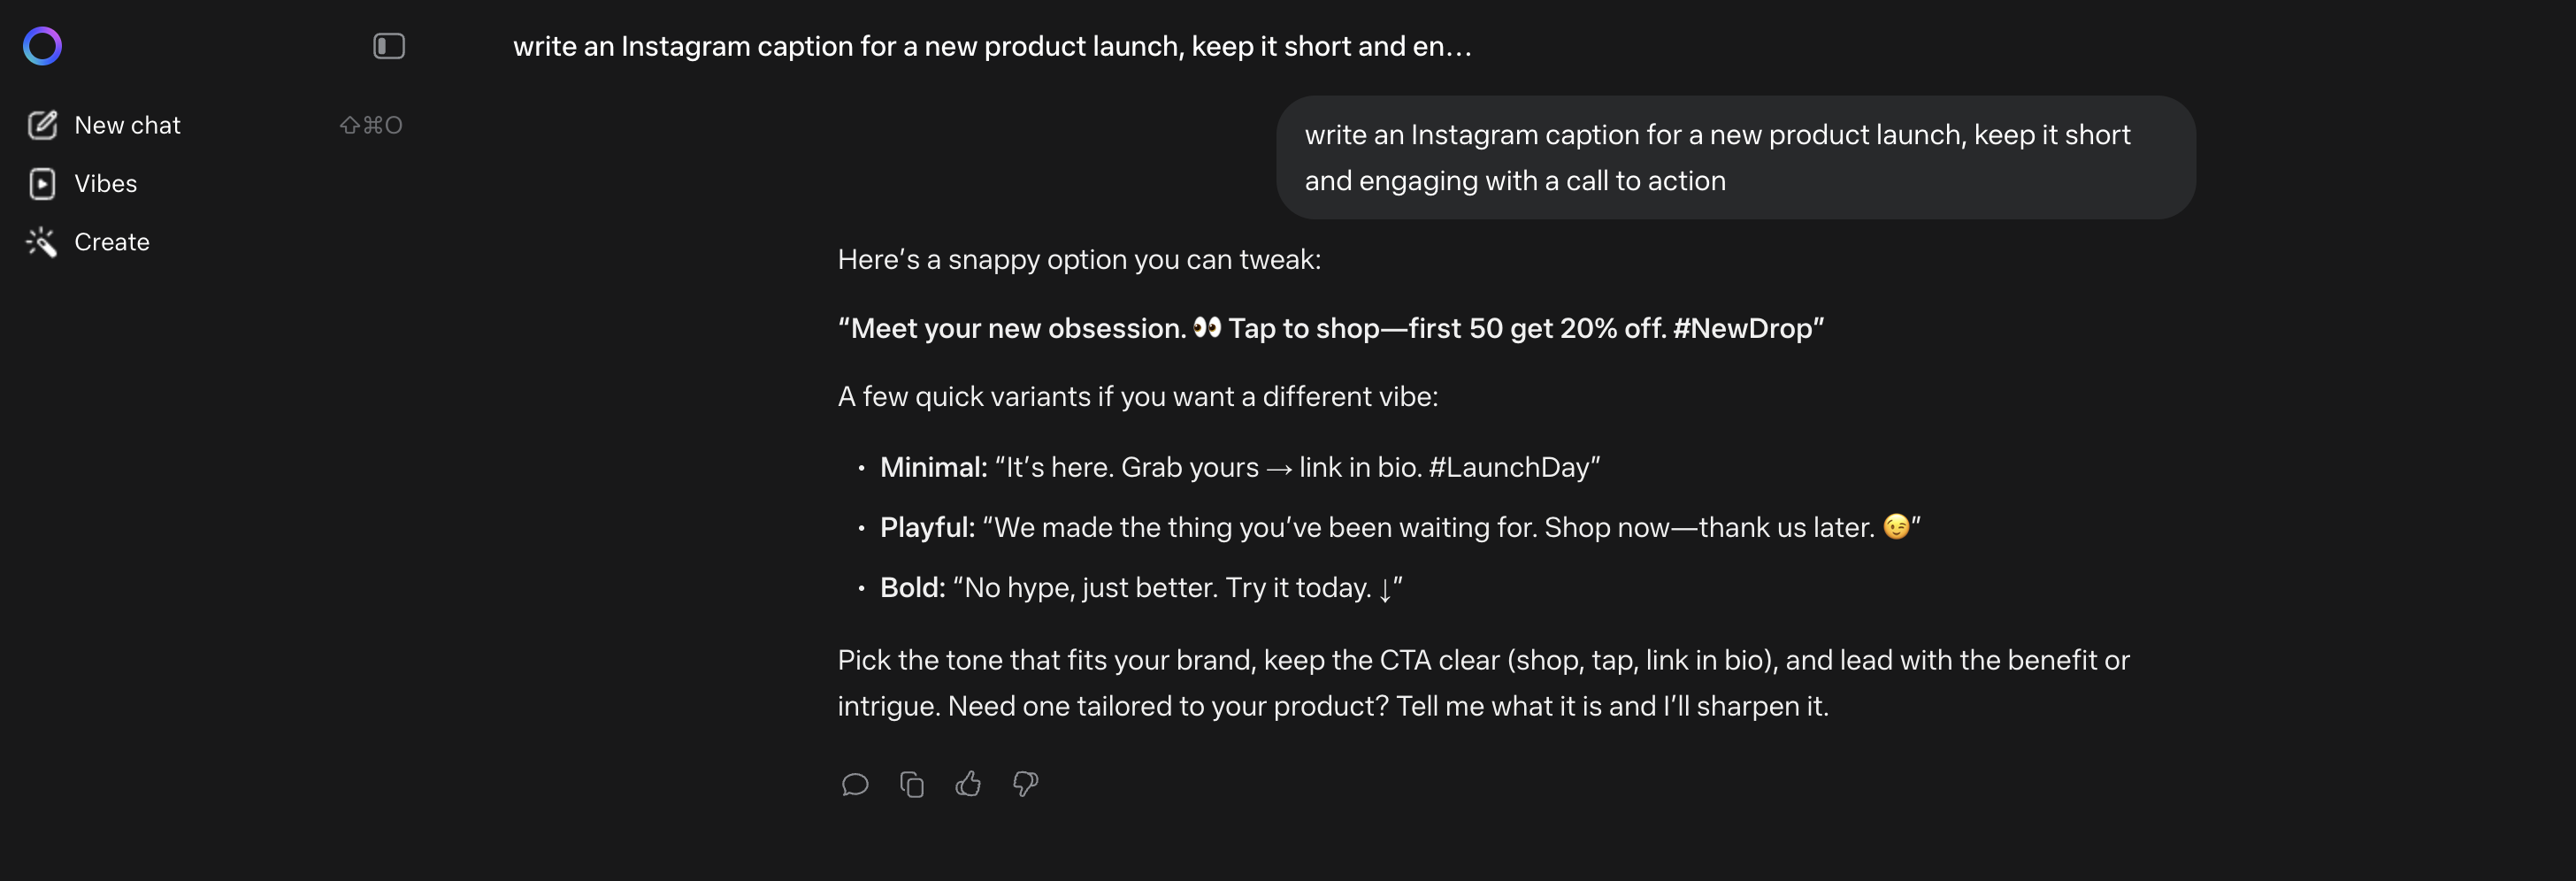Click the New chat keyboard shortcut hint
Screen dimensions: 2576x881
click(371, 125)
